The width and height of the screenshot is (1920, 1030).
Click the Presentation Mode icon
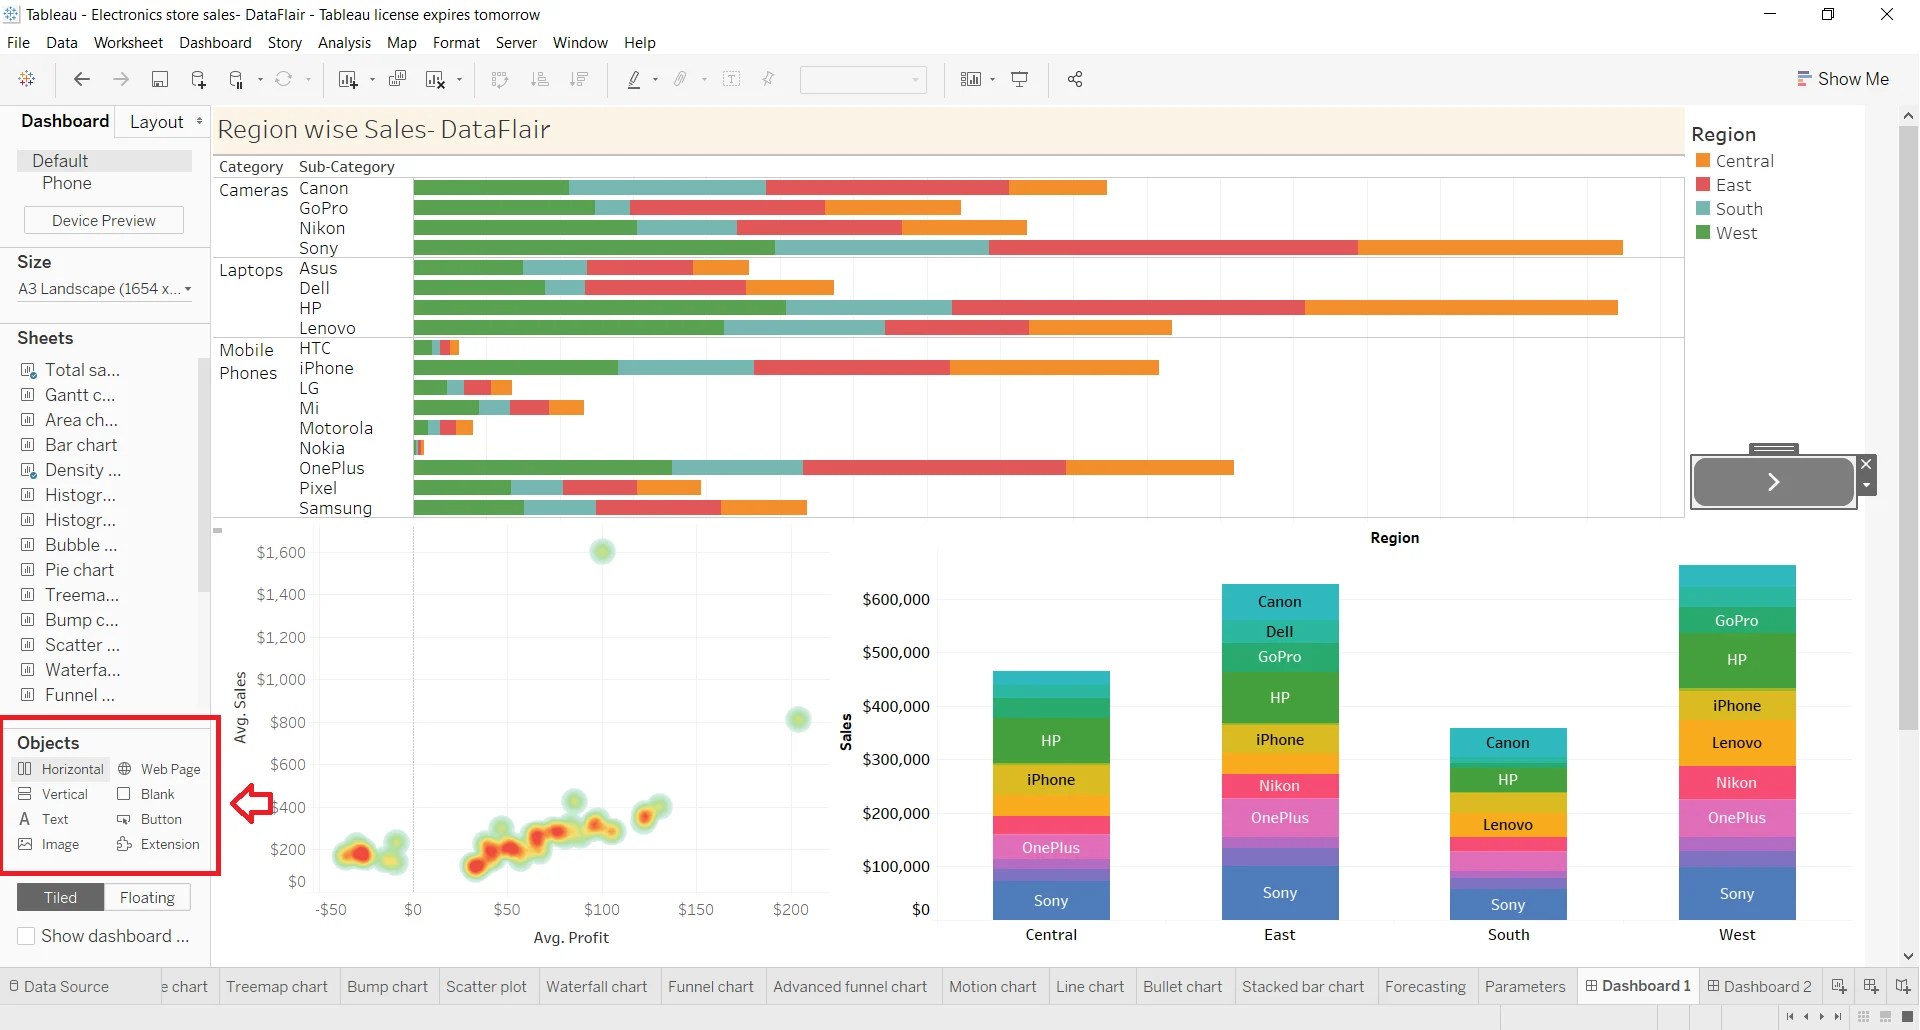pos(1020,79)
